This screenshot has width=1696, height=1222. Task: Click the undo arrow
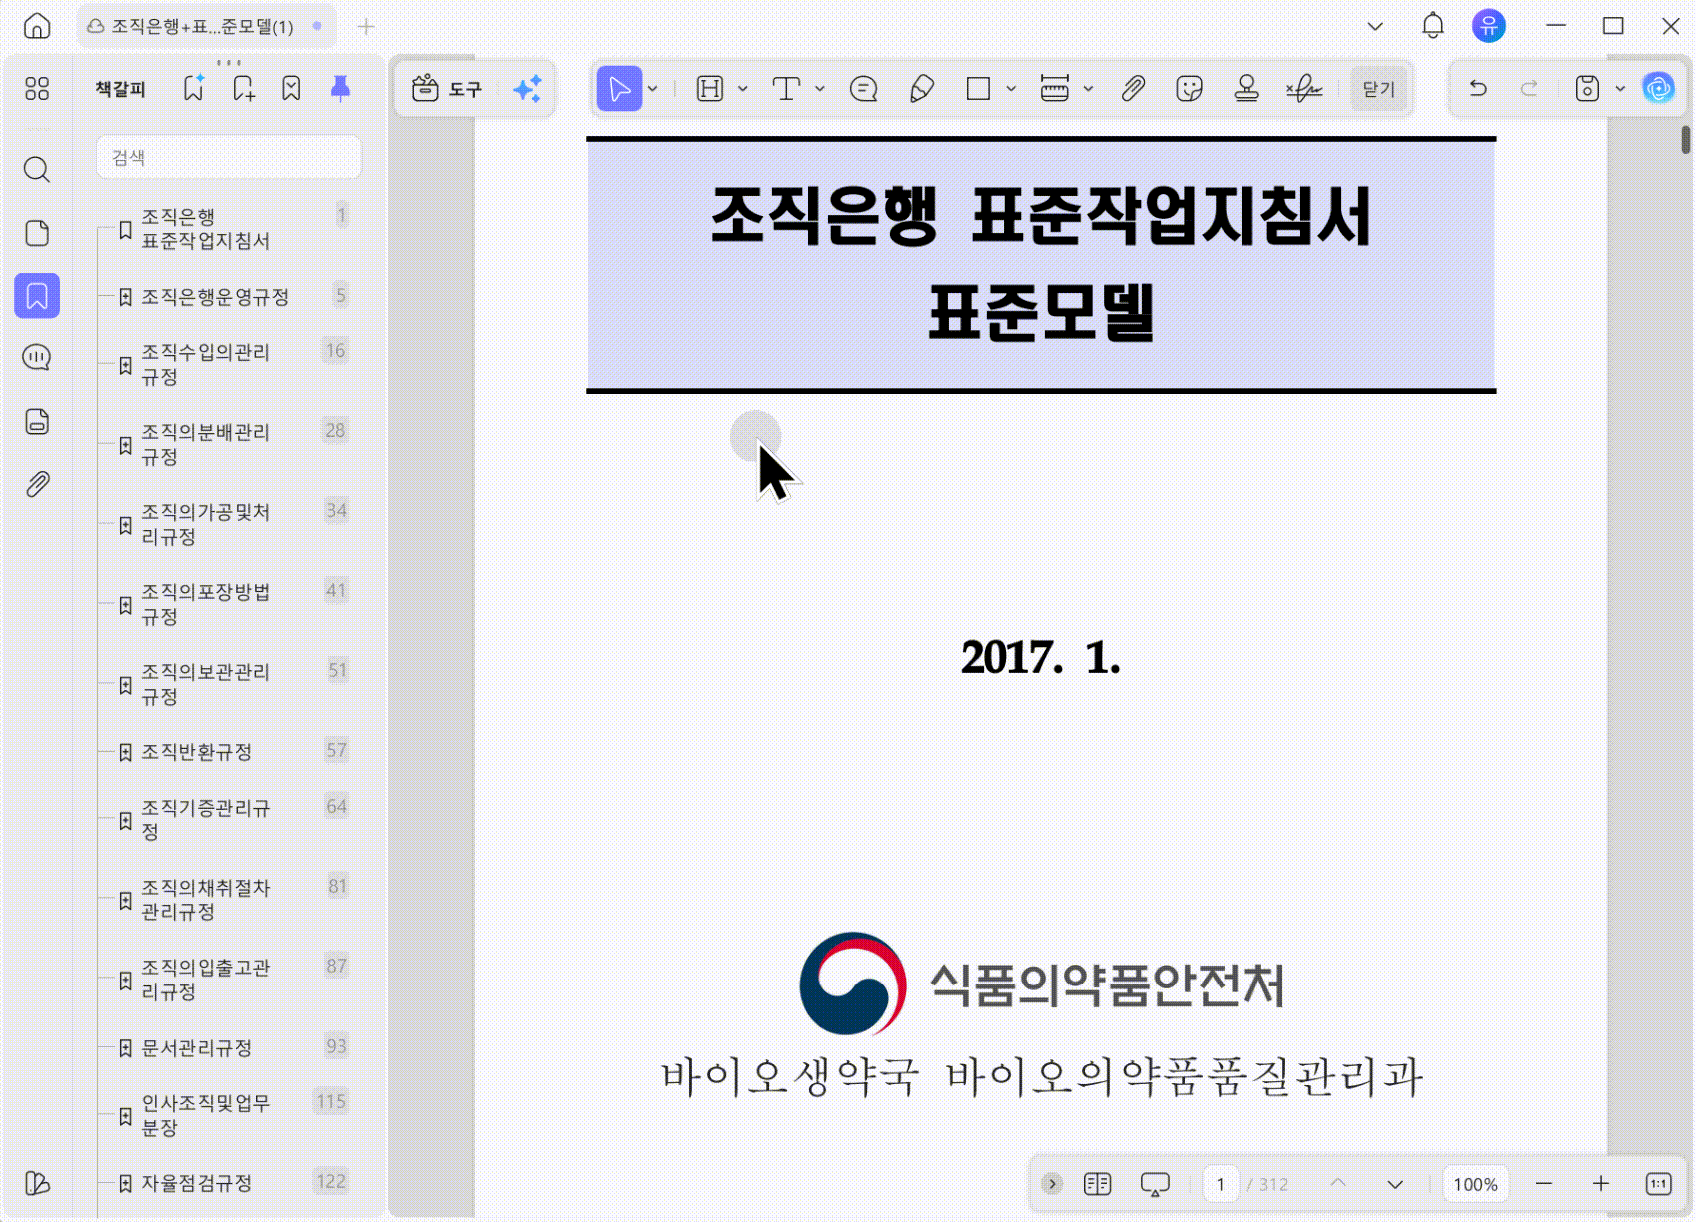coord(1478,89)
